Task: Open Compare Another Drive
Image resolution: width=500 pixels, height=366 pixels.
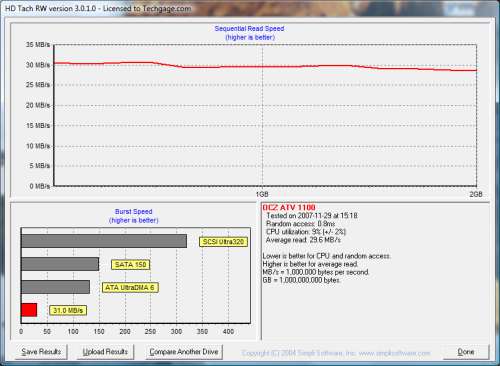Action: (184, 352)
